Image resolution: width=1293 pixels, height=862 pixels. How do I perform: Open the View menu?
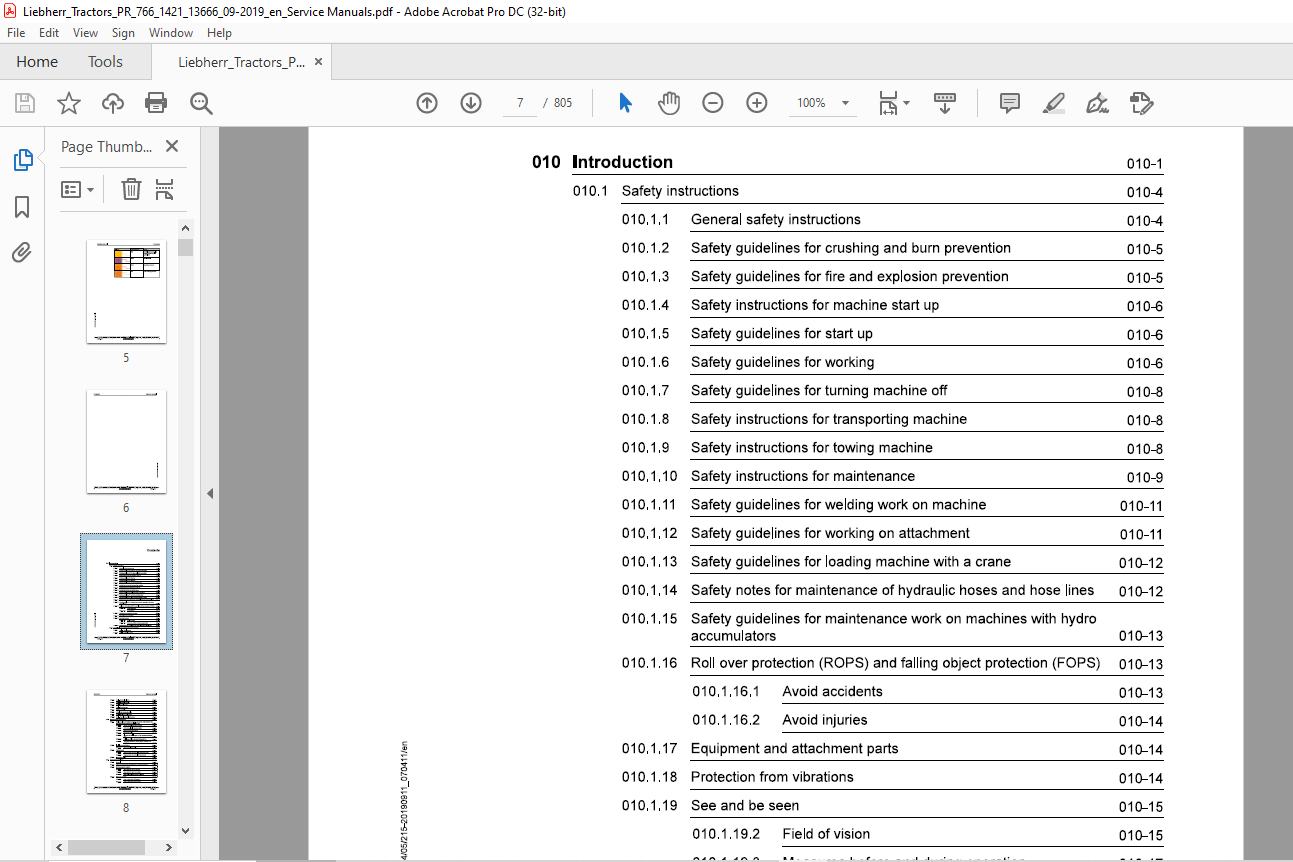(85, 33)
